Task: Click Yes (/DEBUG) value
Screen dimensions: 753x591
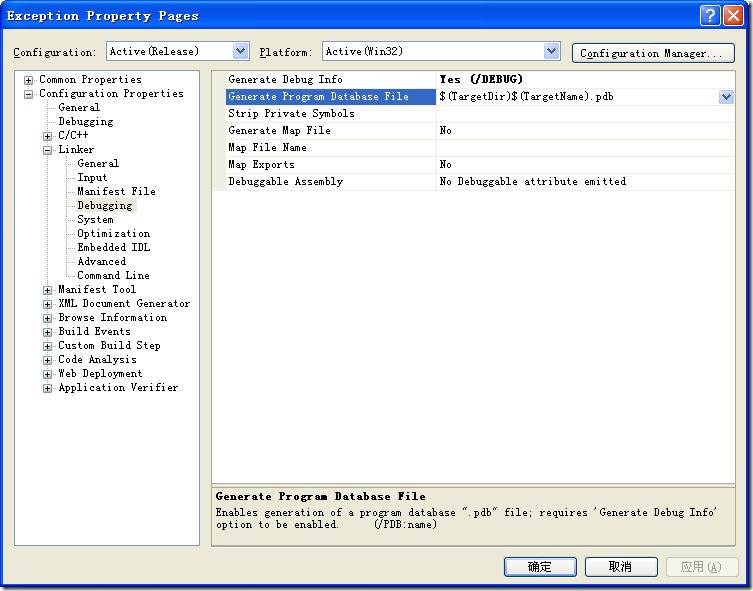Action: click(x=481, y=79)
